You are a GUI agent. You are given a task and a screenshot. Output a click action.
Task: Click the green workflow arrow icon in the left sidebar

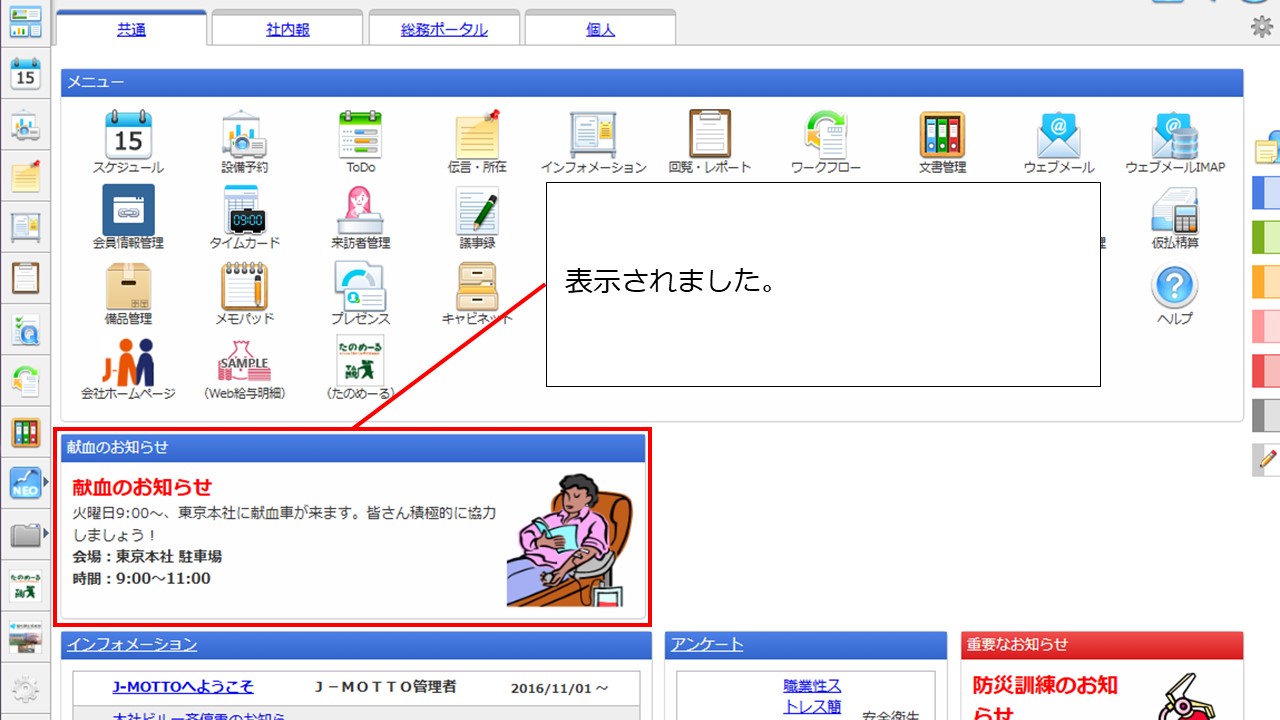click(25, 381)
